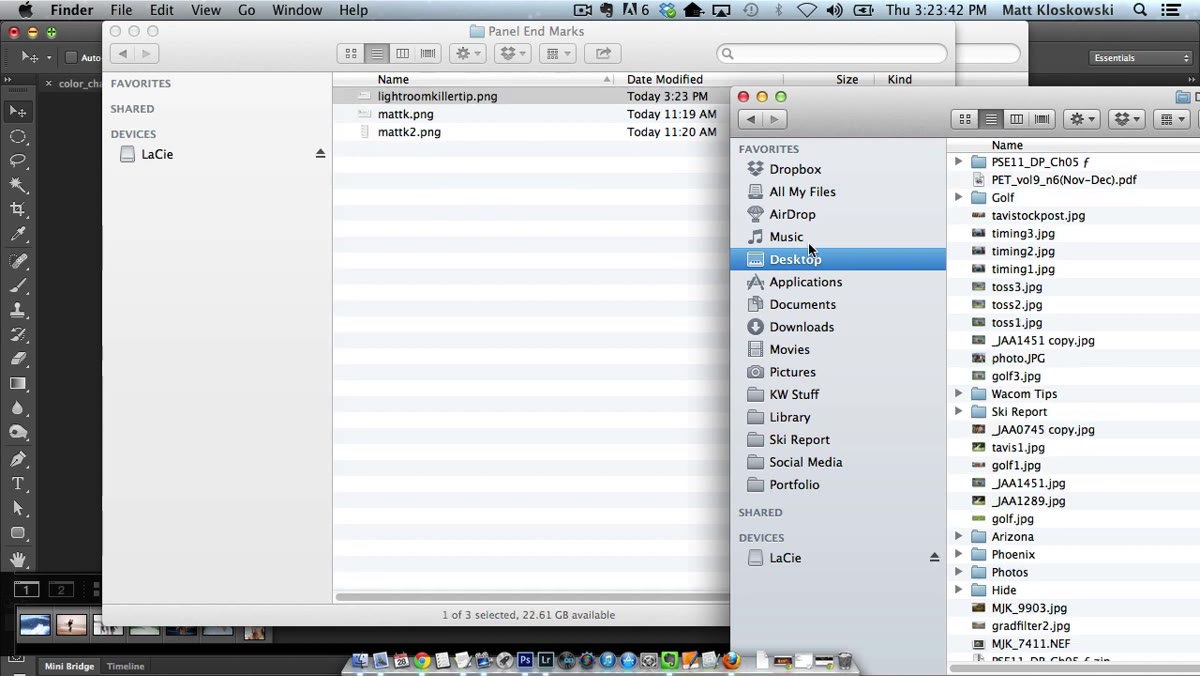Set Panel End Marks window to list view

[x=377, y=53]
